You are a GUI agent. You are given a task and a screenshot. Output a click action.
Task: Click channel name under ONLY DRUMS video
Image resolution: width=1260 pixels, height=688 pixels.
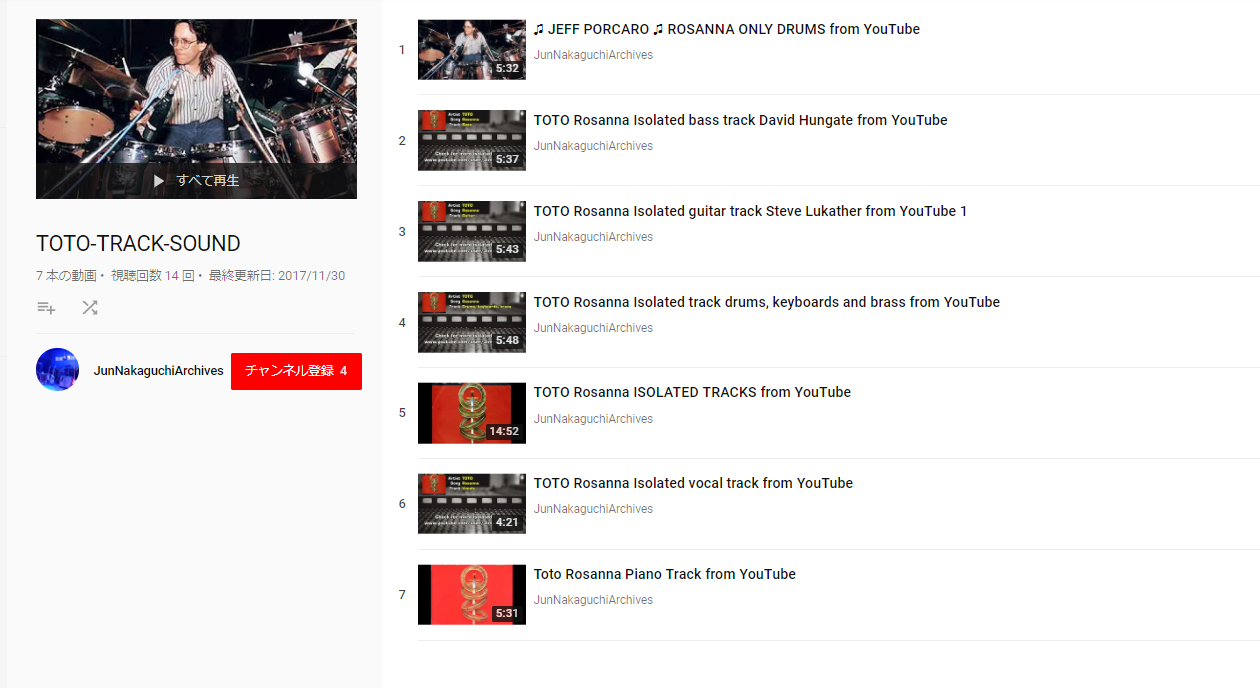(x=593, y=55)
